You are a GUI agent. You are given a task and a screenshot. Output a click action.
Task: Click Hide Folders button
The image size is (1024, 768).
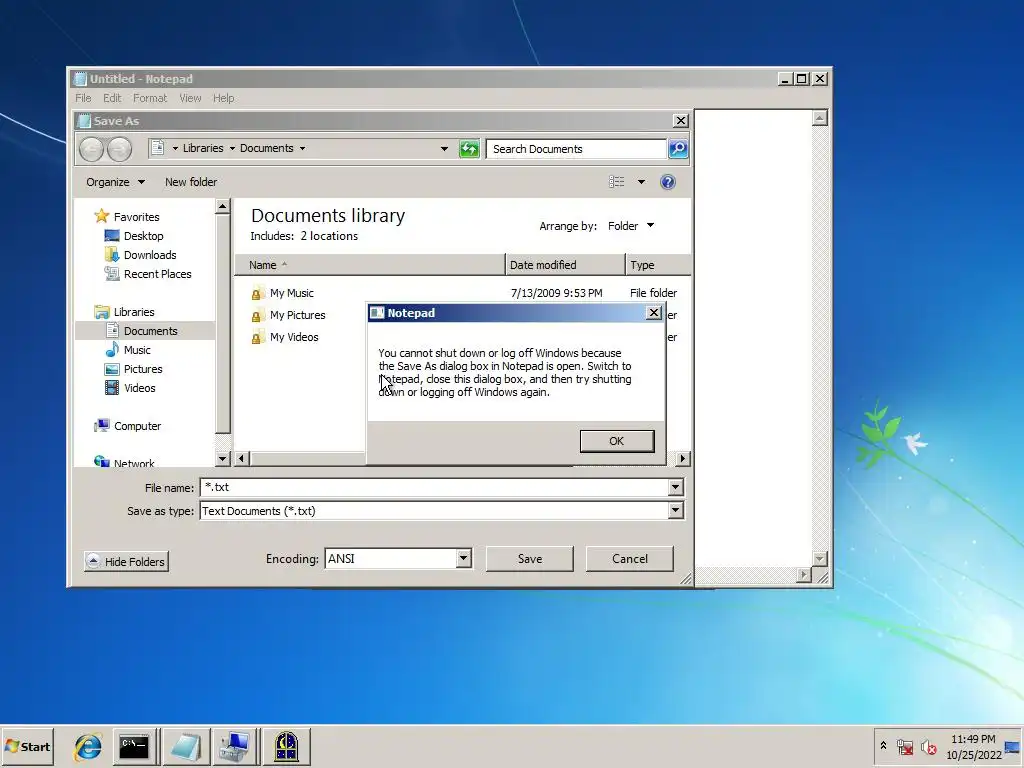(126, 562)
